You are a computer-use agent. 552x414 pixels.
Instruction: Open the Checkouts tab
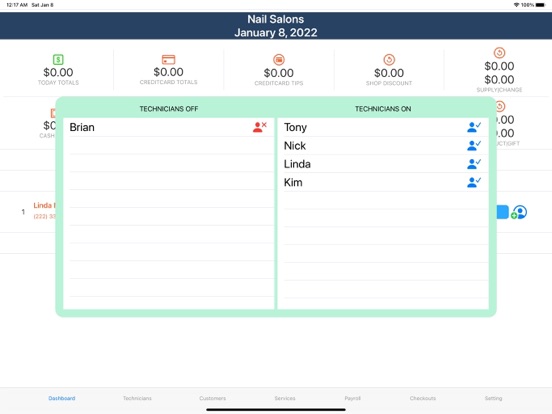(423, 398)
